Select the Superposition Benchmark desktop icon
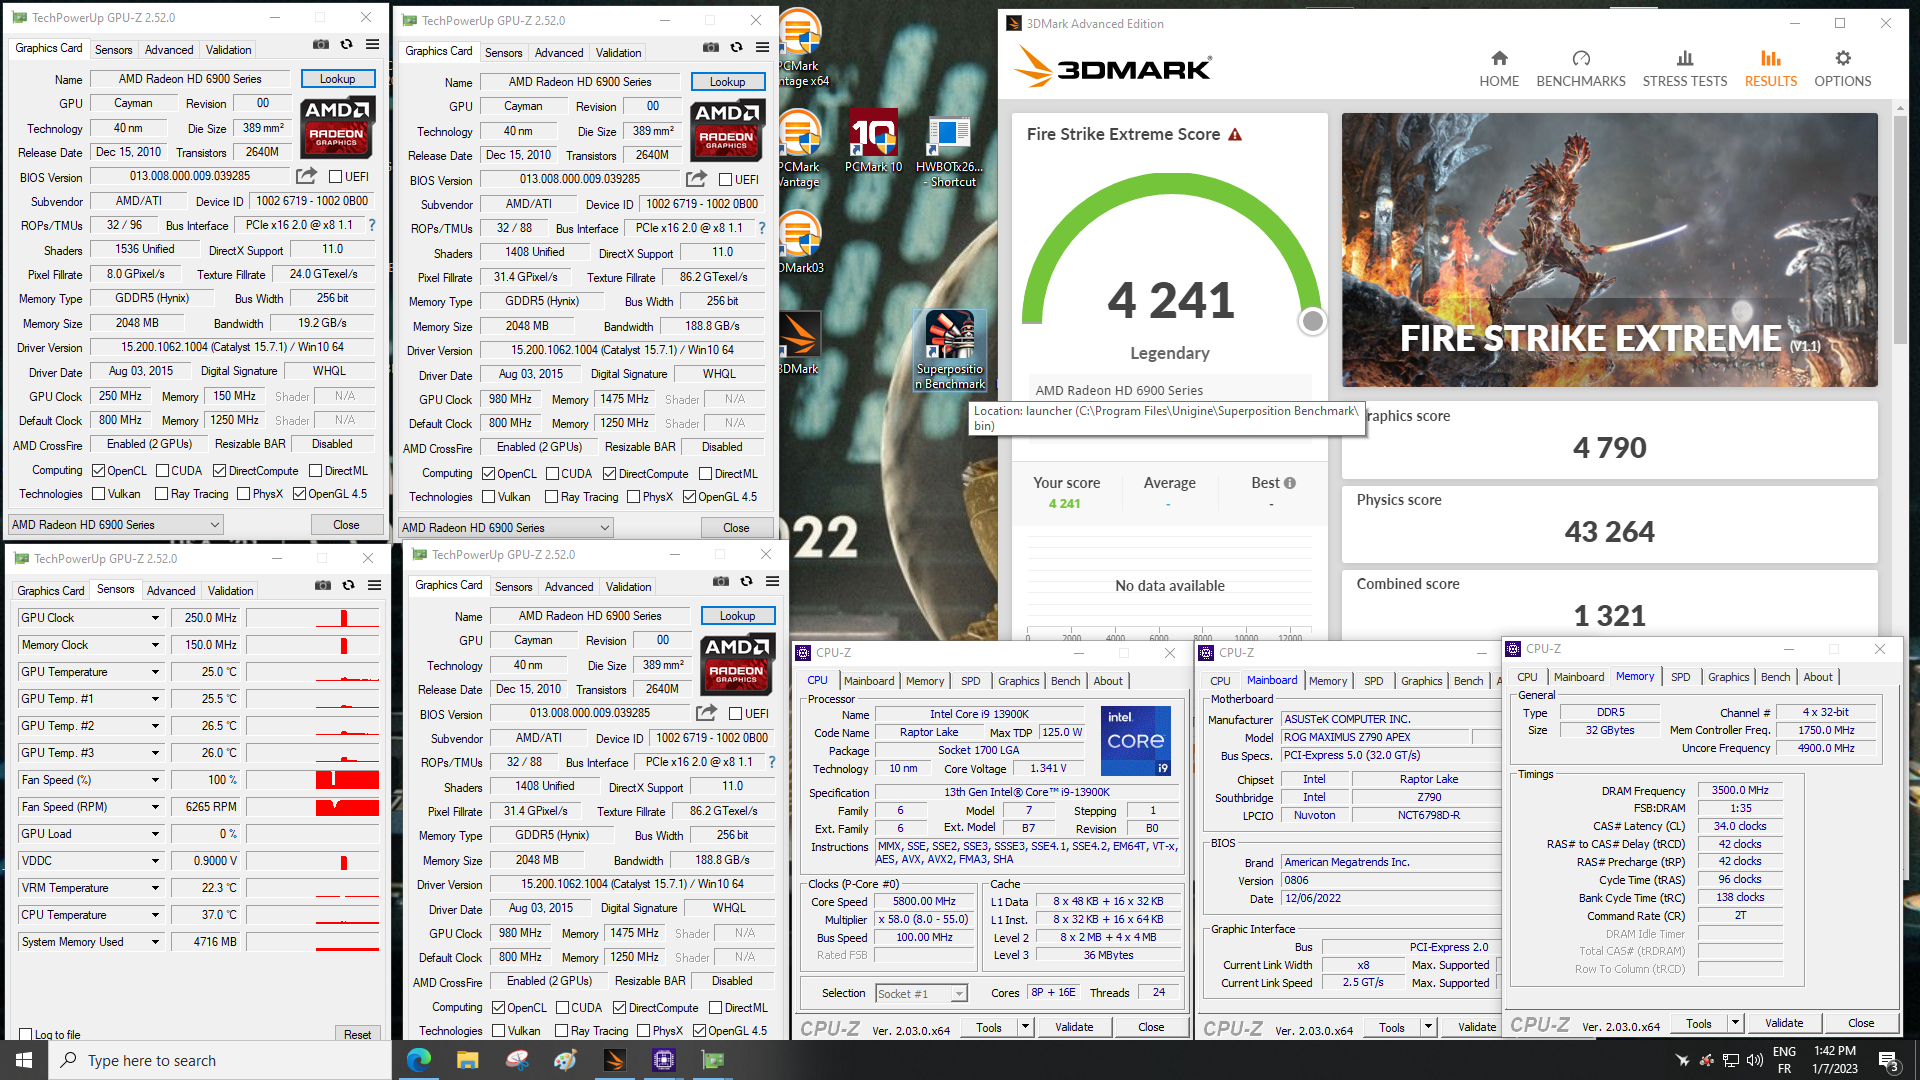This screenshot has width=1920, height=1080. [949, 349]
